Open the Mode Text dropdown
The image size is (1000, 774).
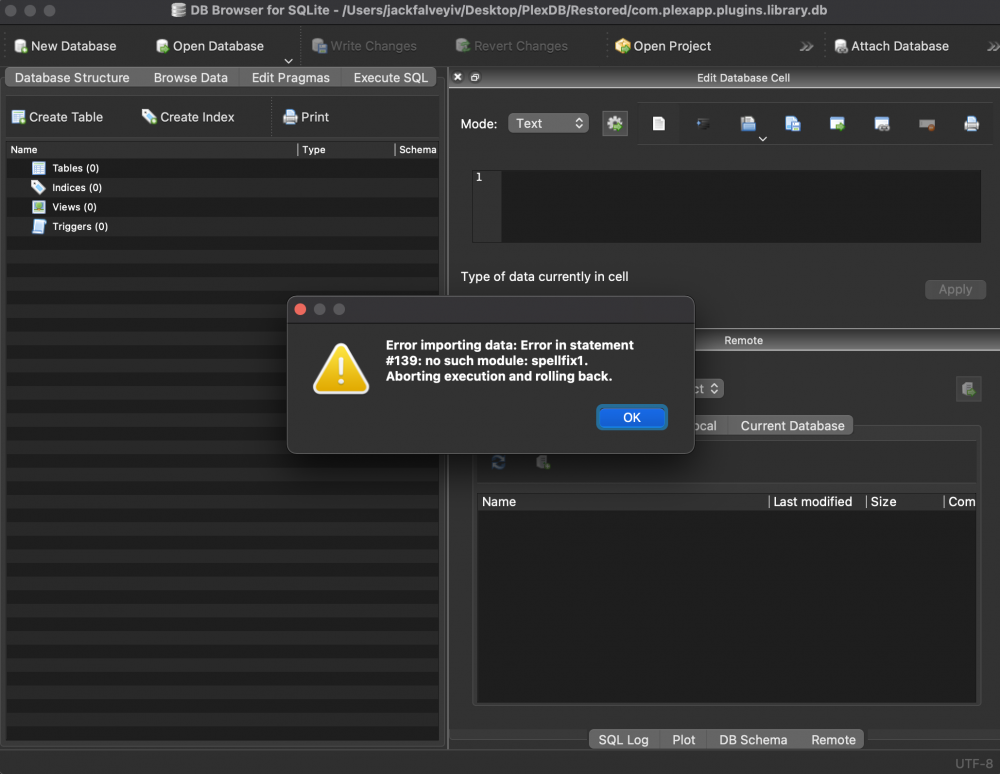[548, 123]
